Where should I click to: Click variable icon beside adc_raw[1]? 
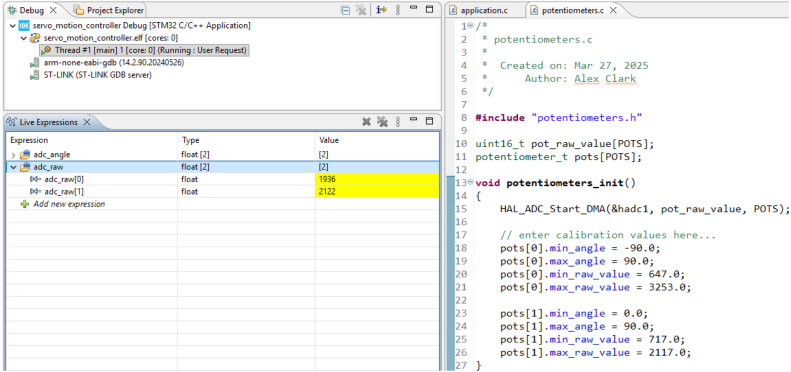pyautogui.click(x=35, y=191)
